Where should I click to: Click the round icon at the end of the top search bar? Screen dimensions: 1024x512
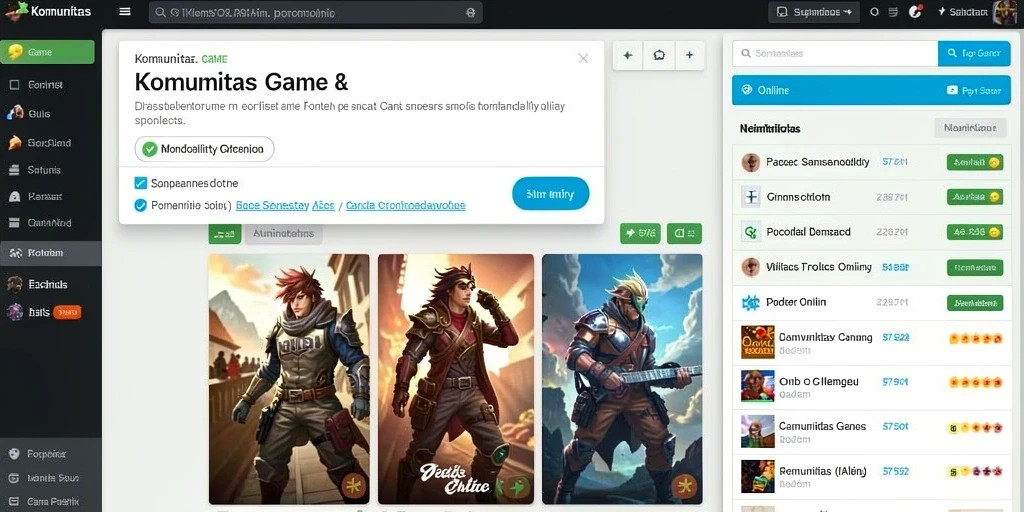(x=470, y=12)
